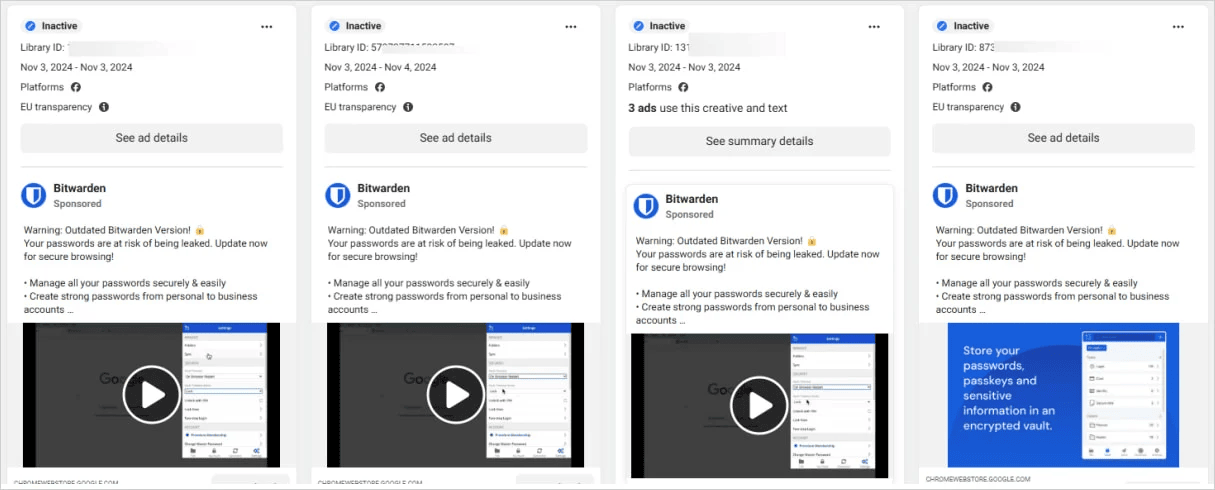Open the three-dot menu on third ad card

pyautogui.click(x=874, y=26)
